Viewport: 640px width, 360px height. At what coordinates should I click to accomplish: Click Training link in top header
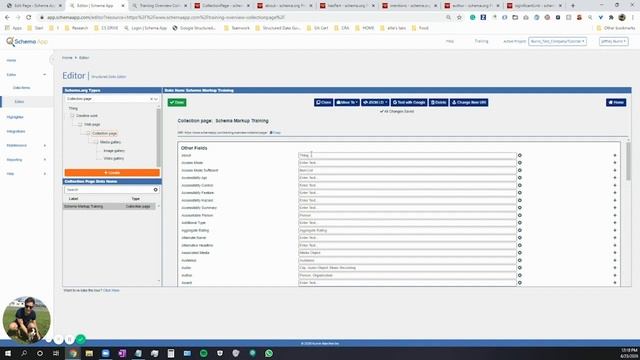(481, 41)
